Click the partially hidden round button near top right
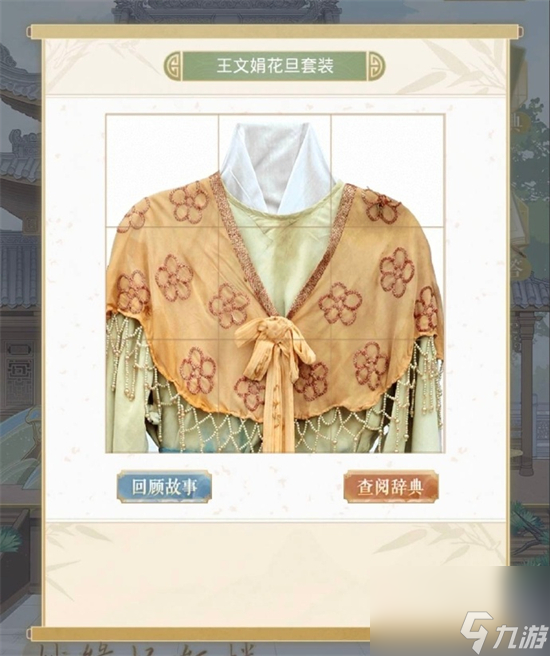Image resolution: width=550 pixels, height=656 pixels. pyautogui.click(x=518, y=122)
